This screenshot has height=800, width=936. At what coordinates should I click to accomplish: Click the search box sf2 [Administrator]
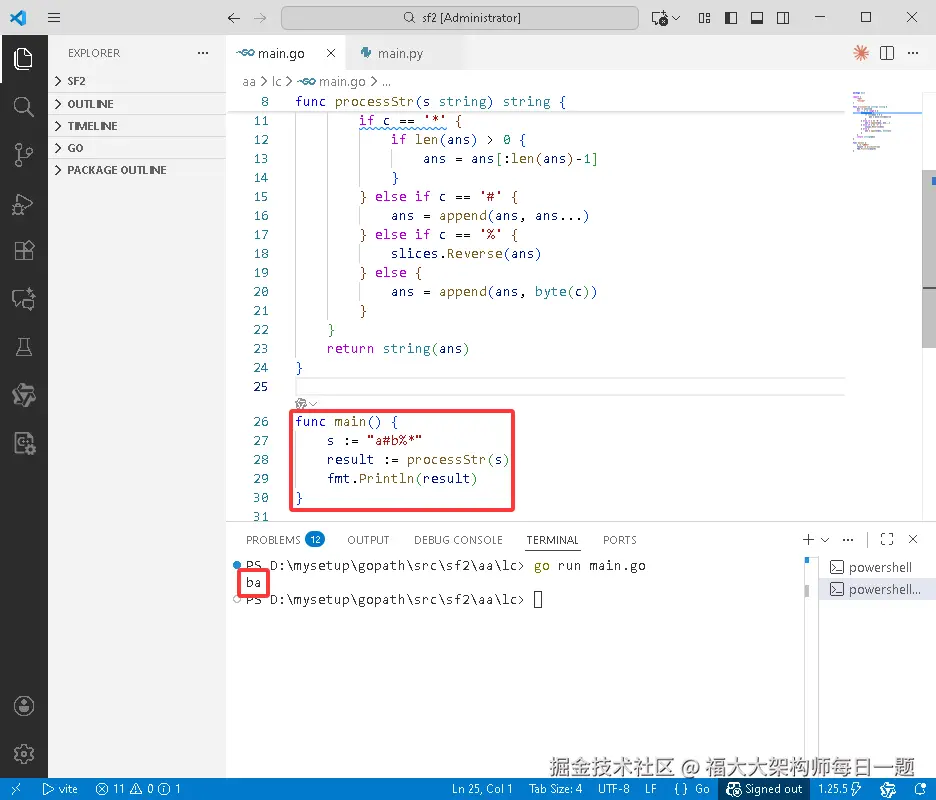tap(460, 18)
